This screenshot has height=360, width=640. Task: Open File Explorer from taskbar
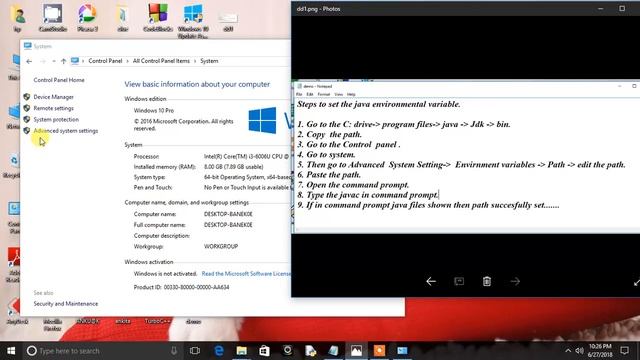pos(242,351)
